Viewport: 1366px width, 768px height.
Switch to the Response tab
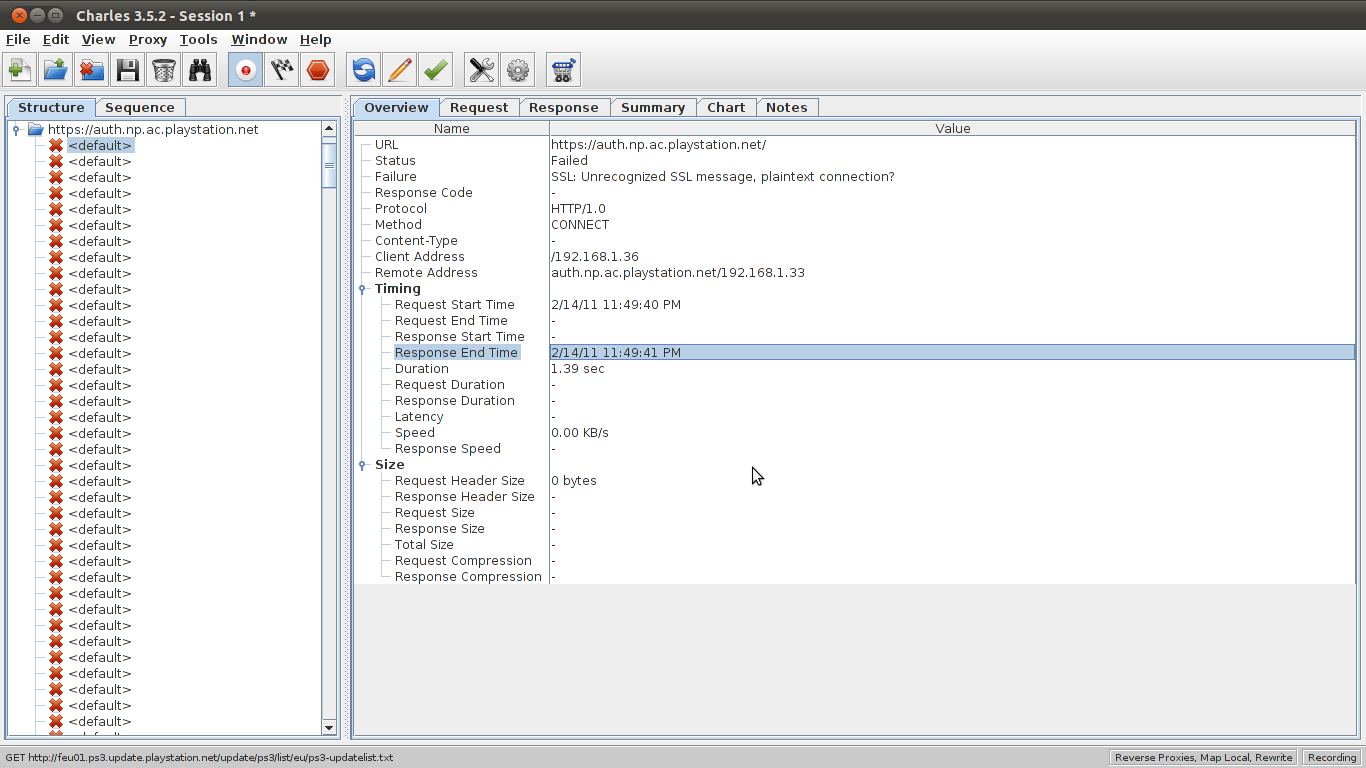coord(563,108)
